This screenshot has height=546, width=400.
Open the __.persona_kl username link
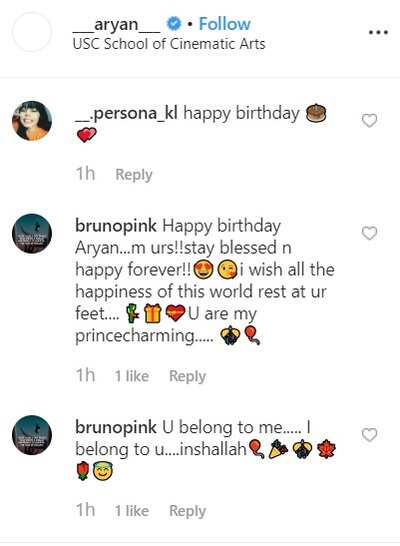pyautogui.click(x=126, y=114)
